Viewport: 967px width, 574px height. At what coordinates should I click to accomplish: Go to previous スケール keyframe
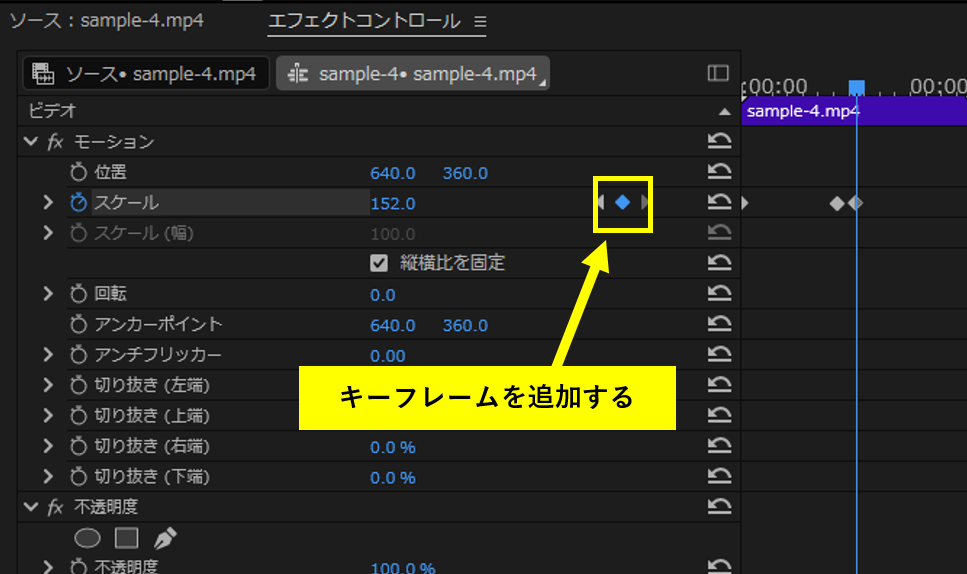click(x=601, y=202)
